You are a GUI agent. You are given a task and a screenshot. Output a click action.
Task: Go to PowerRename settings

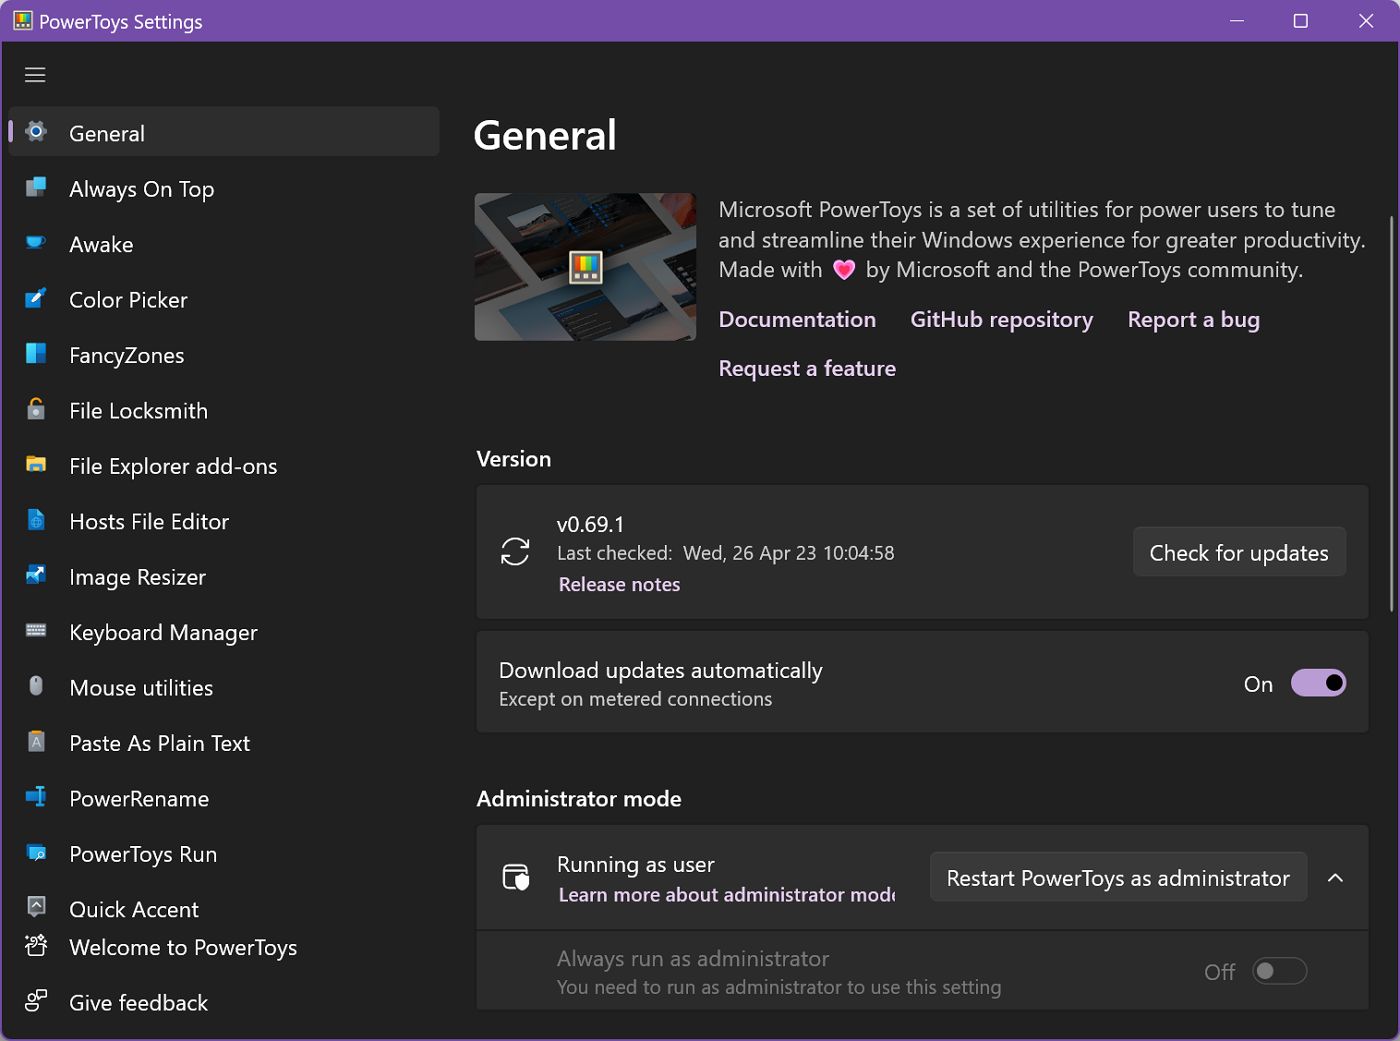224,799
